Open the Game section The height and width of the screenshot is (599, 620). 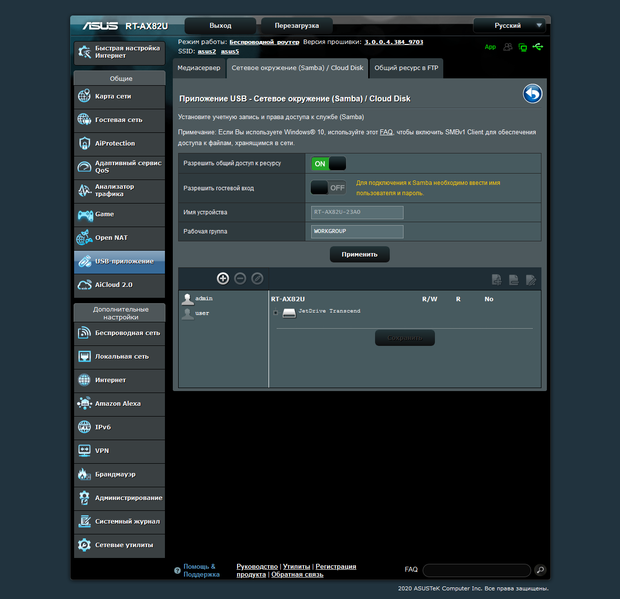[119, 214]
